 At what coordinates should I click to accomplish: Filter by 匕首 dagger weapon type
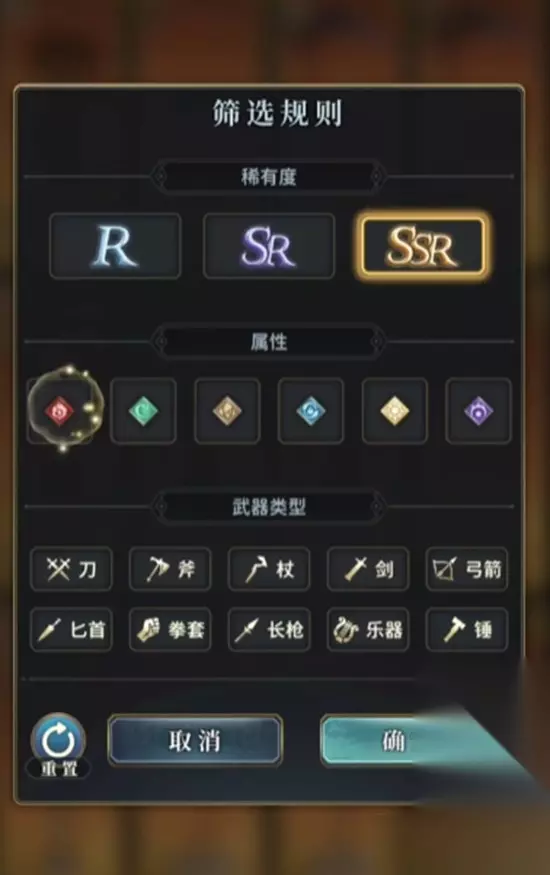point(71,630)
